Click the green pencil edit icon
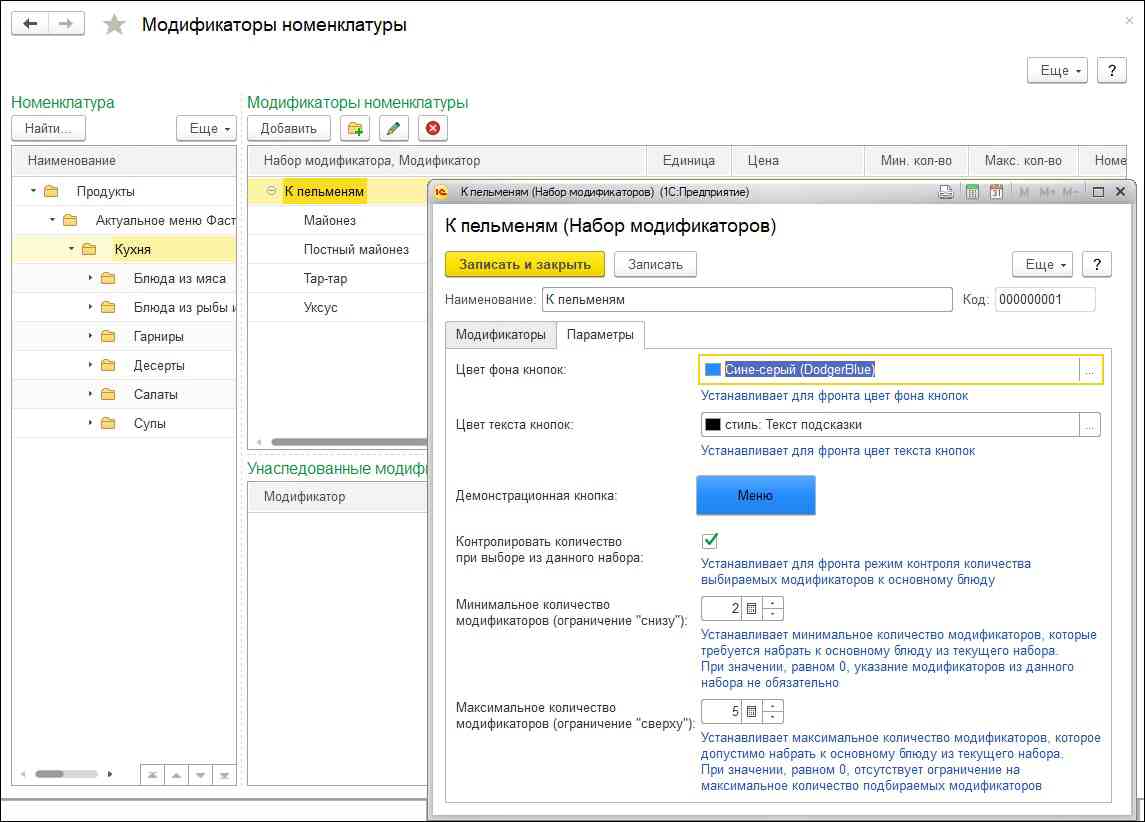 [x=394, y=128]
